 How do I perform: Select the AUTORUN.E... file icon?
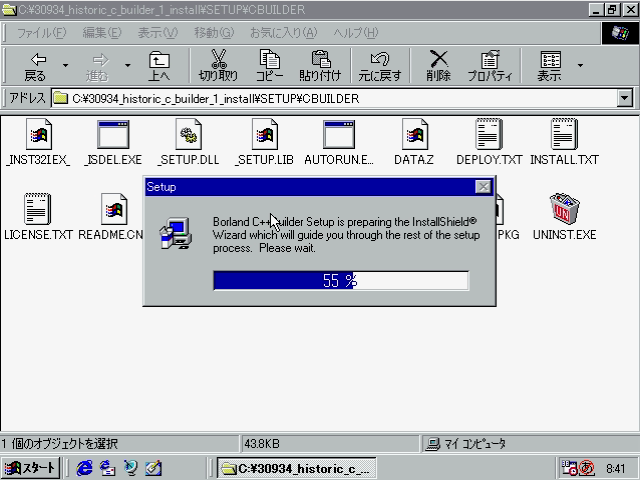click(339, 134)
